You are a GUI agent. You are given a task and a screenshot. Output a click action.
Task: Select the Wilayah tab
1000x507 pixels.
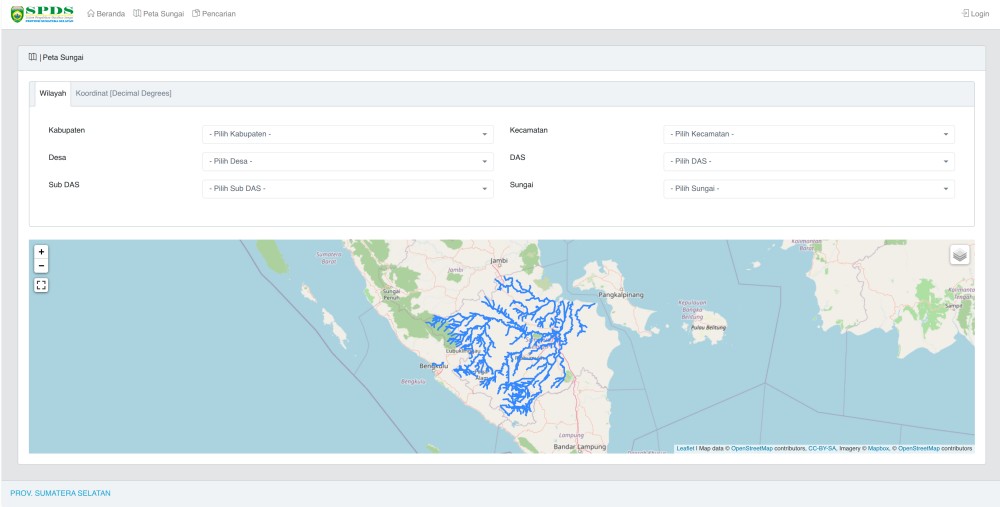pyautogui.click(x=53, y=93)
